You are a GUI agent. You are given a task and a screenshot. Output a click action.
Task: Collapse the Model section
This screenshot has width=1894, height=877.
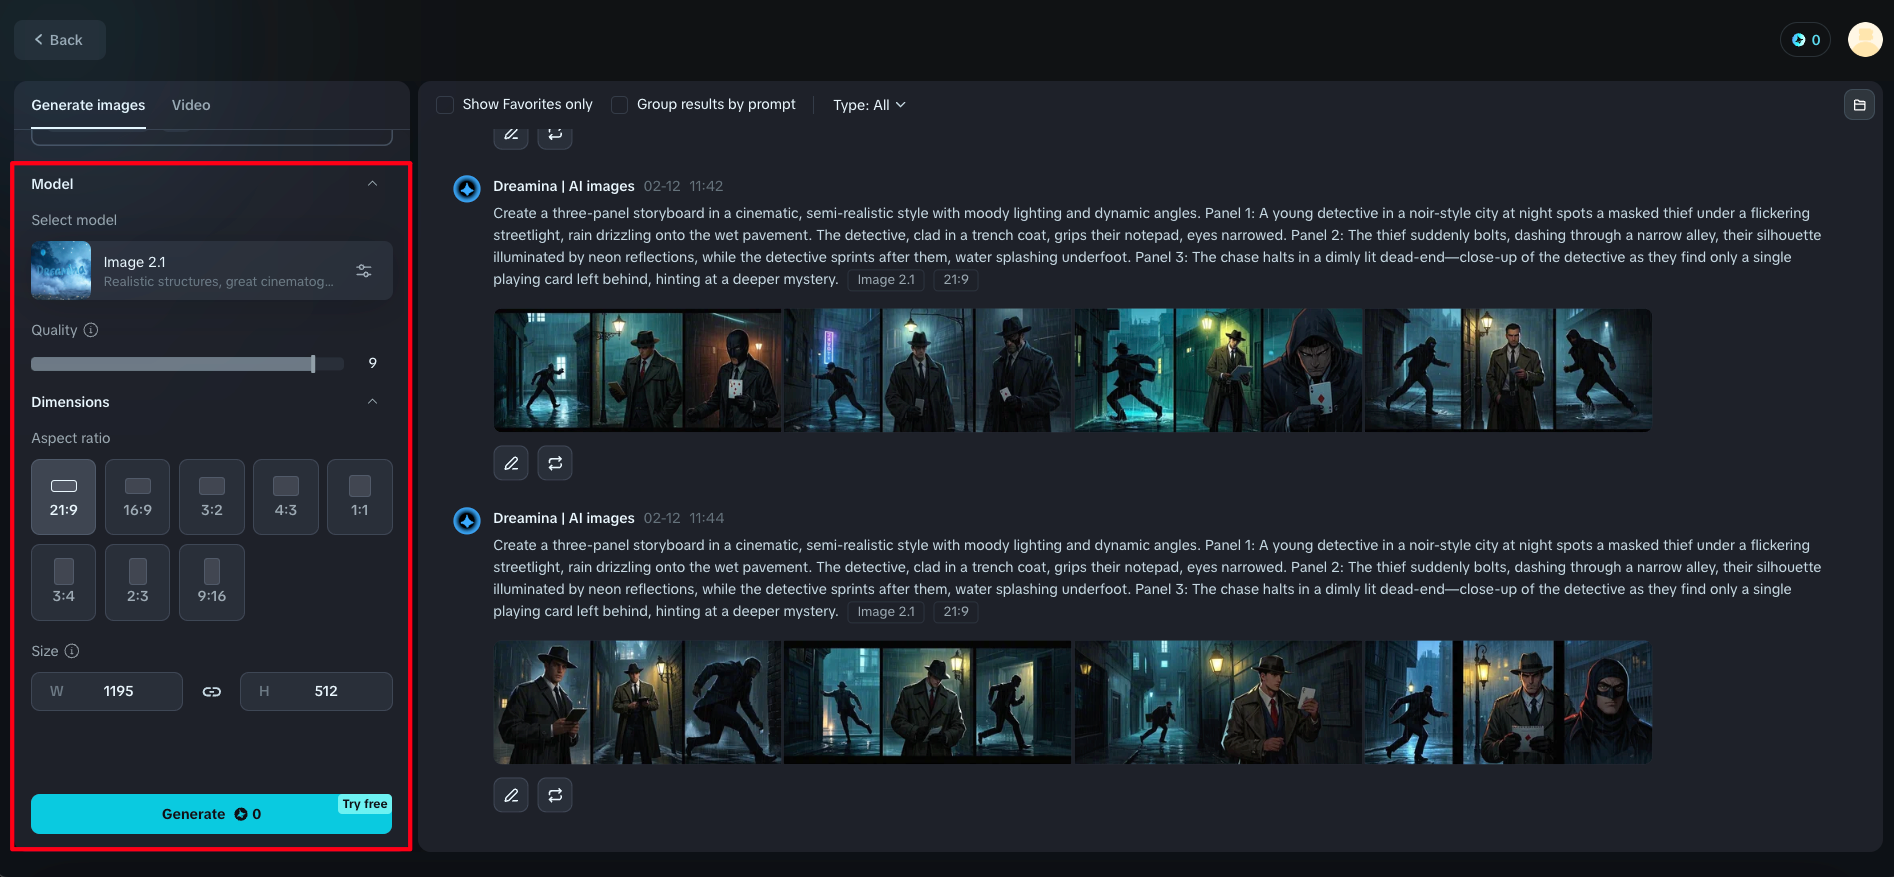[373, 184]
